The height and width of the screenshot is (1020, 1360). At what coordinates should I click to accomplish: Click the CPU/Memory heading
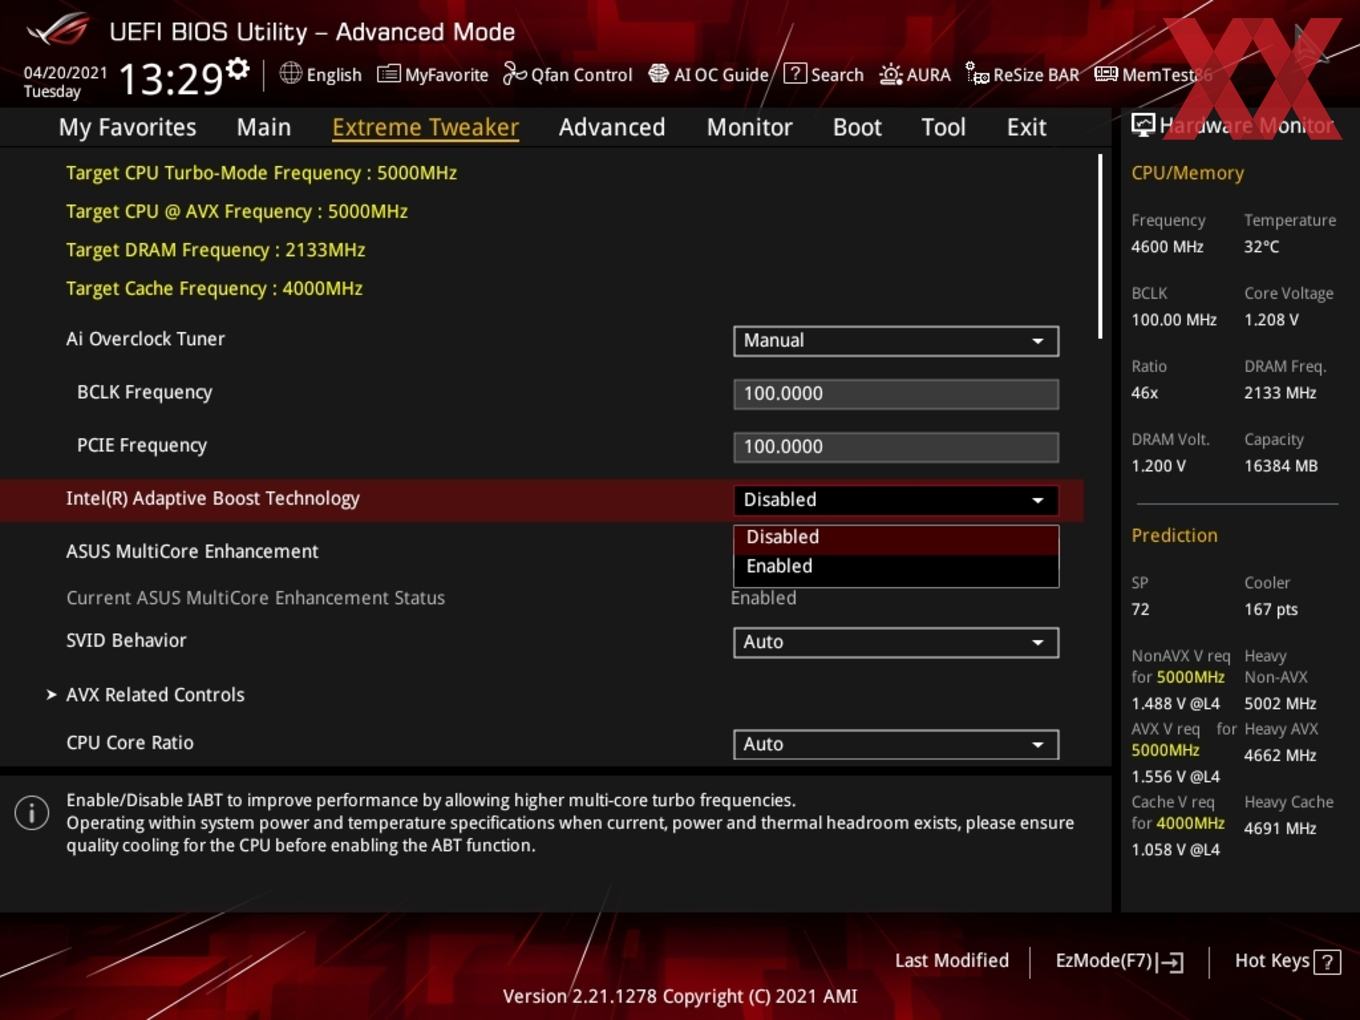(1187, 173)
